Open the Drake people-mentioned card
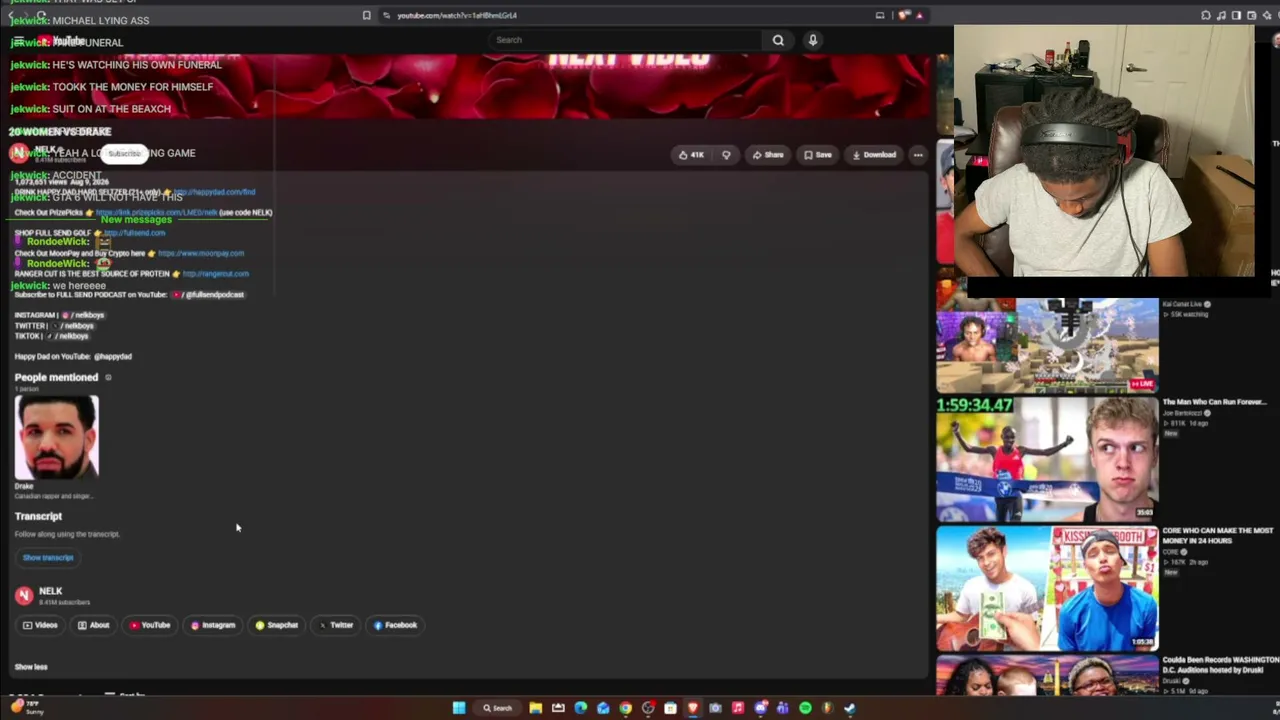Screen dimensions: 1280x720 (x=57, y=446)
